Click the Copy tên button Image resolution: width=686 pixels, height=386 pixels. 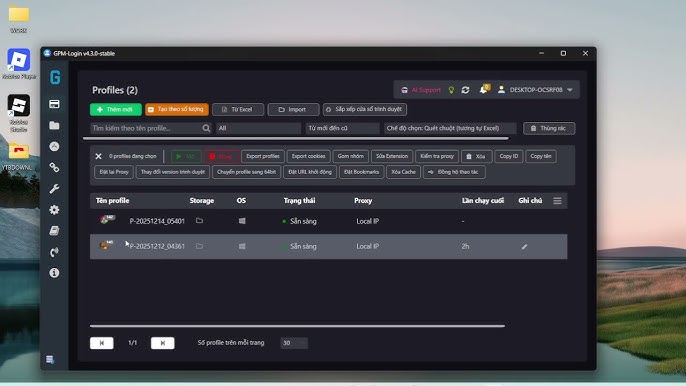541,156
